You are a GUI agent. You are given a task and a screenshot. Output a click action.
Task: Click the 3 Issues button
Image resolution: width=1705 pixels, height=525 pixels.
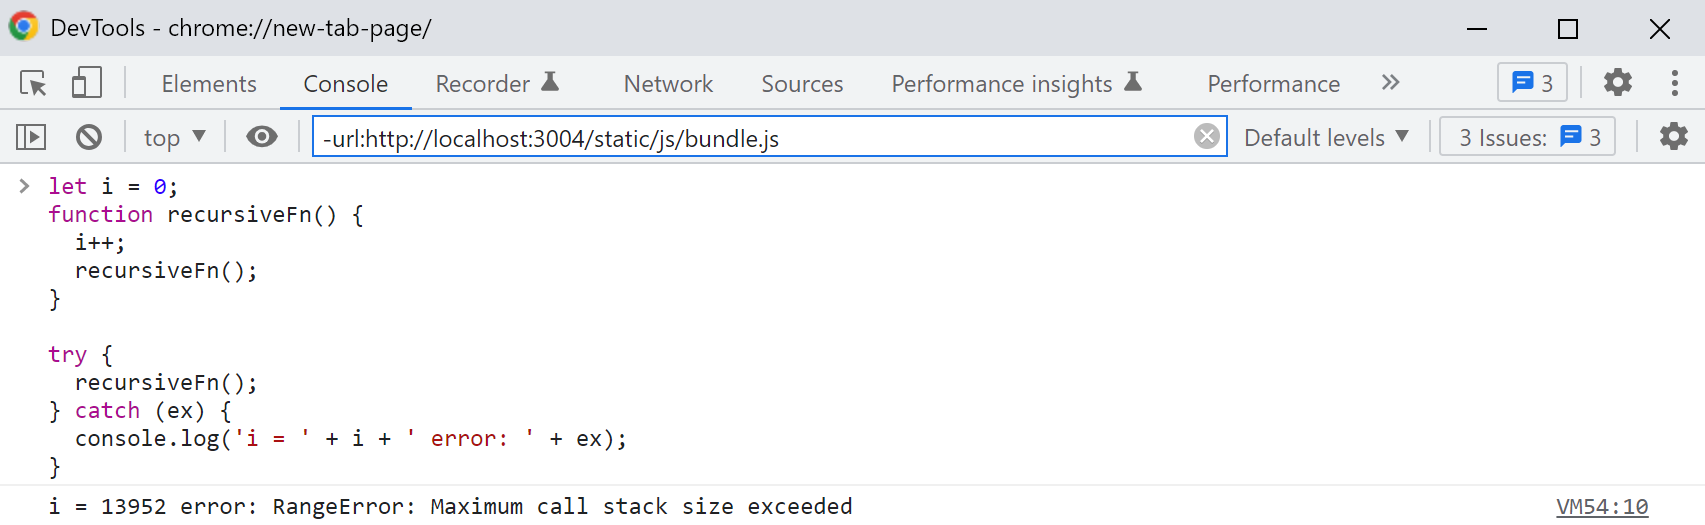tap(1527, 137)
